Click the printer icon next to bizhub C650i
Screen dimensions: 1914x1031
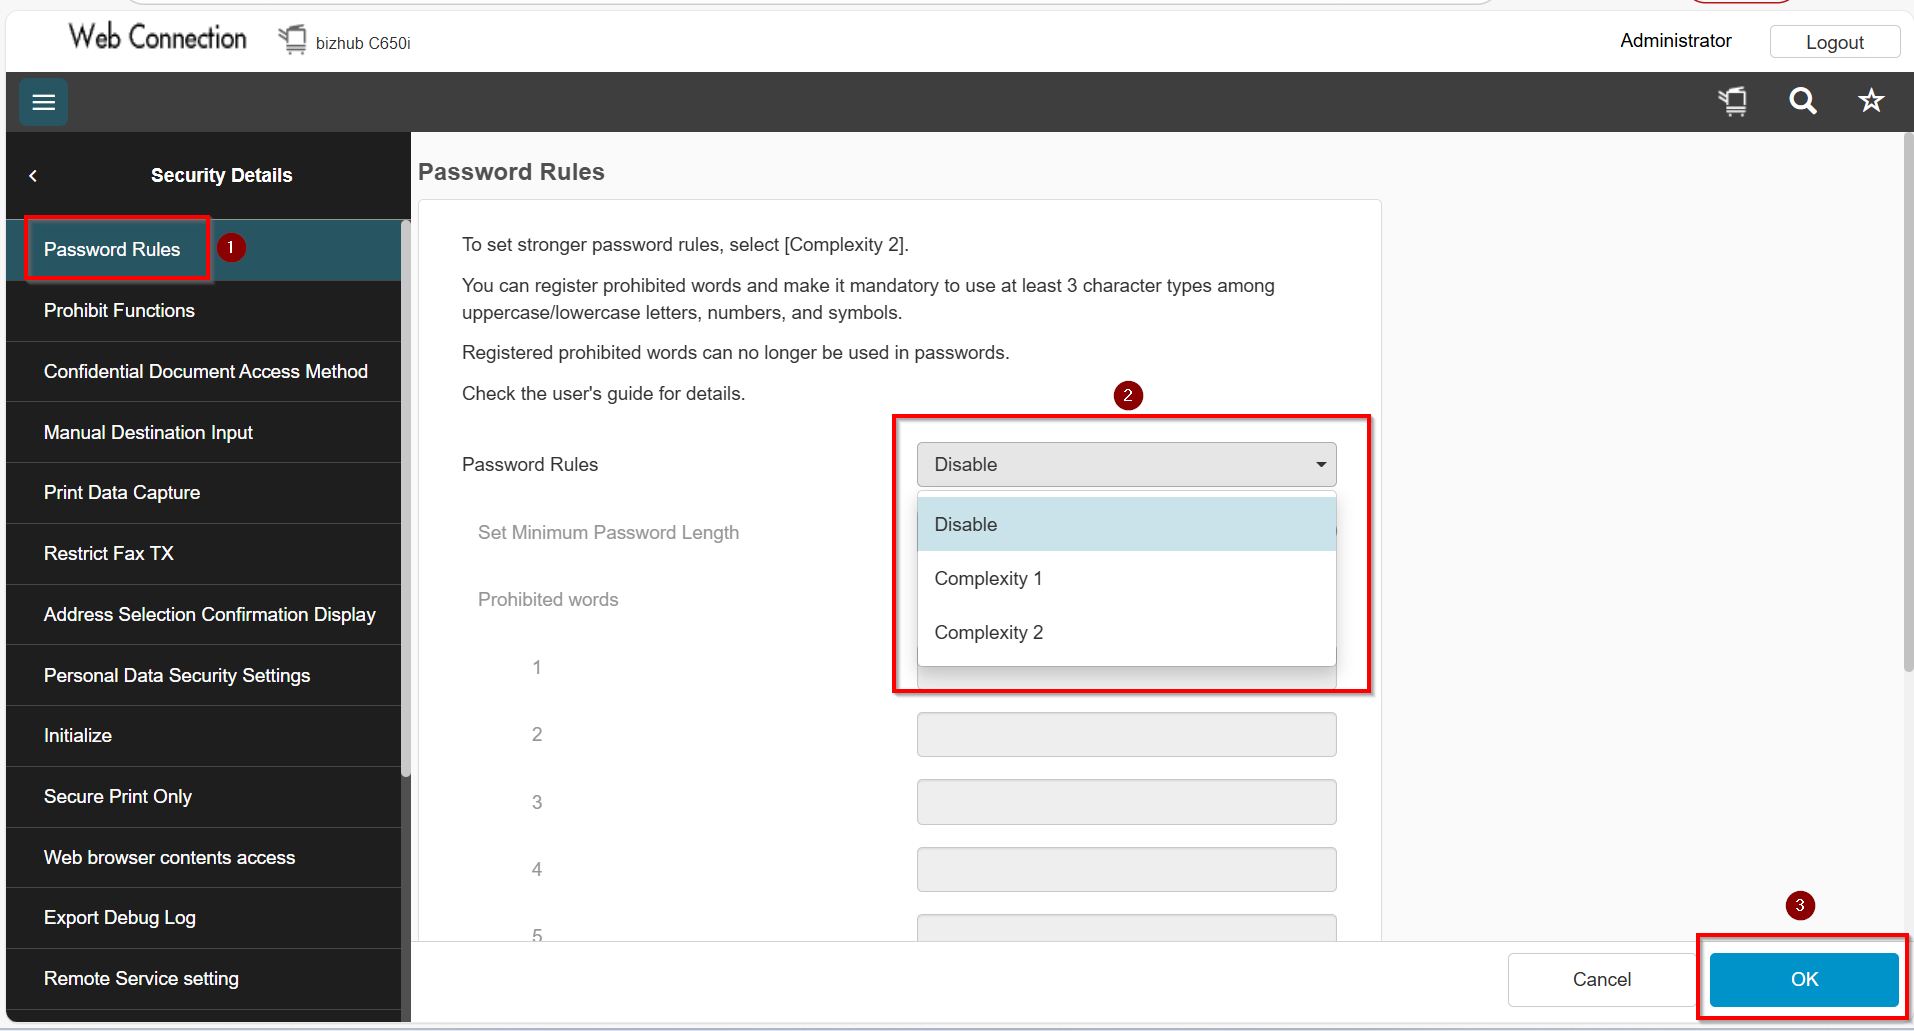[293, 40]
